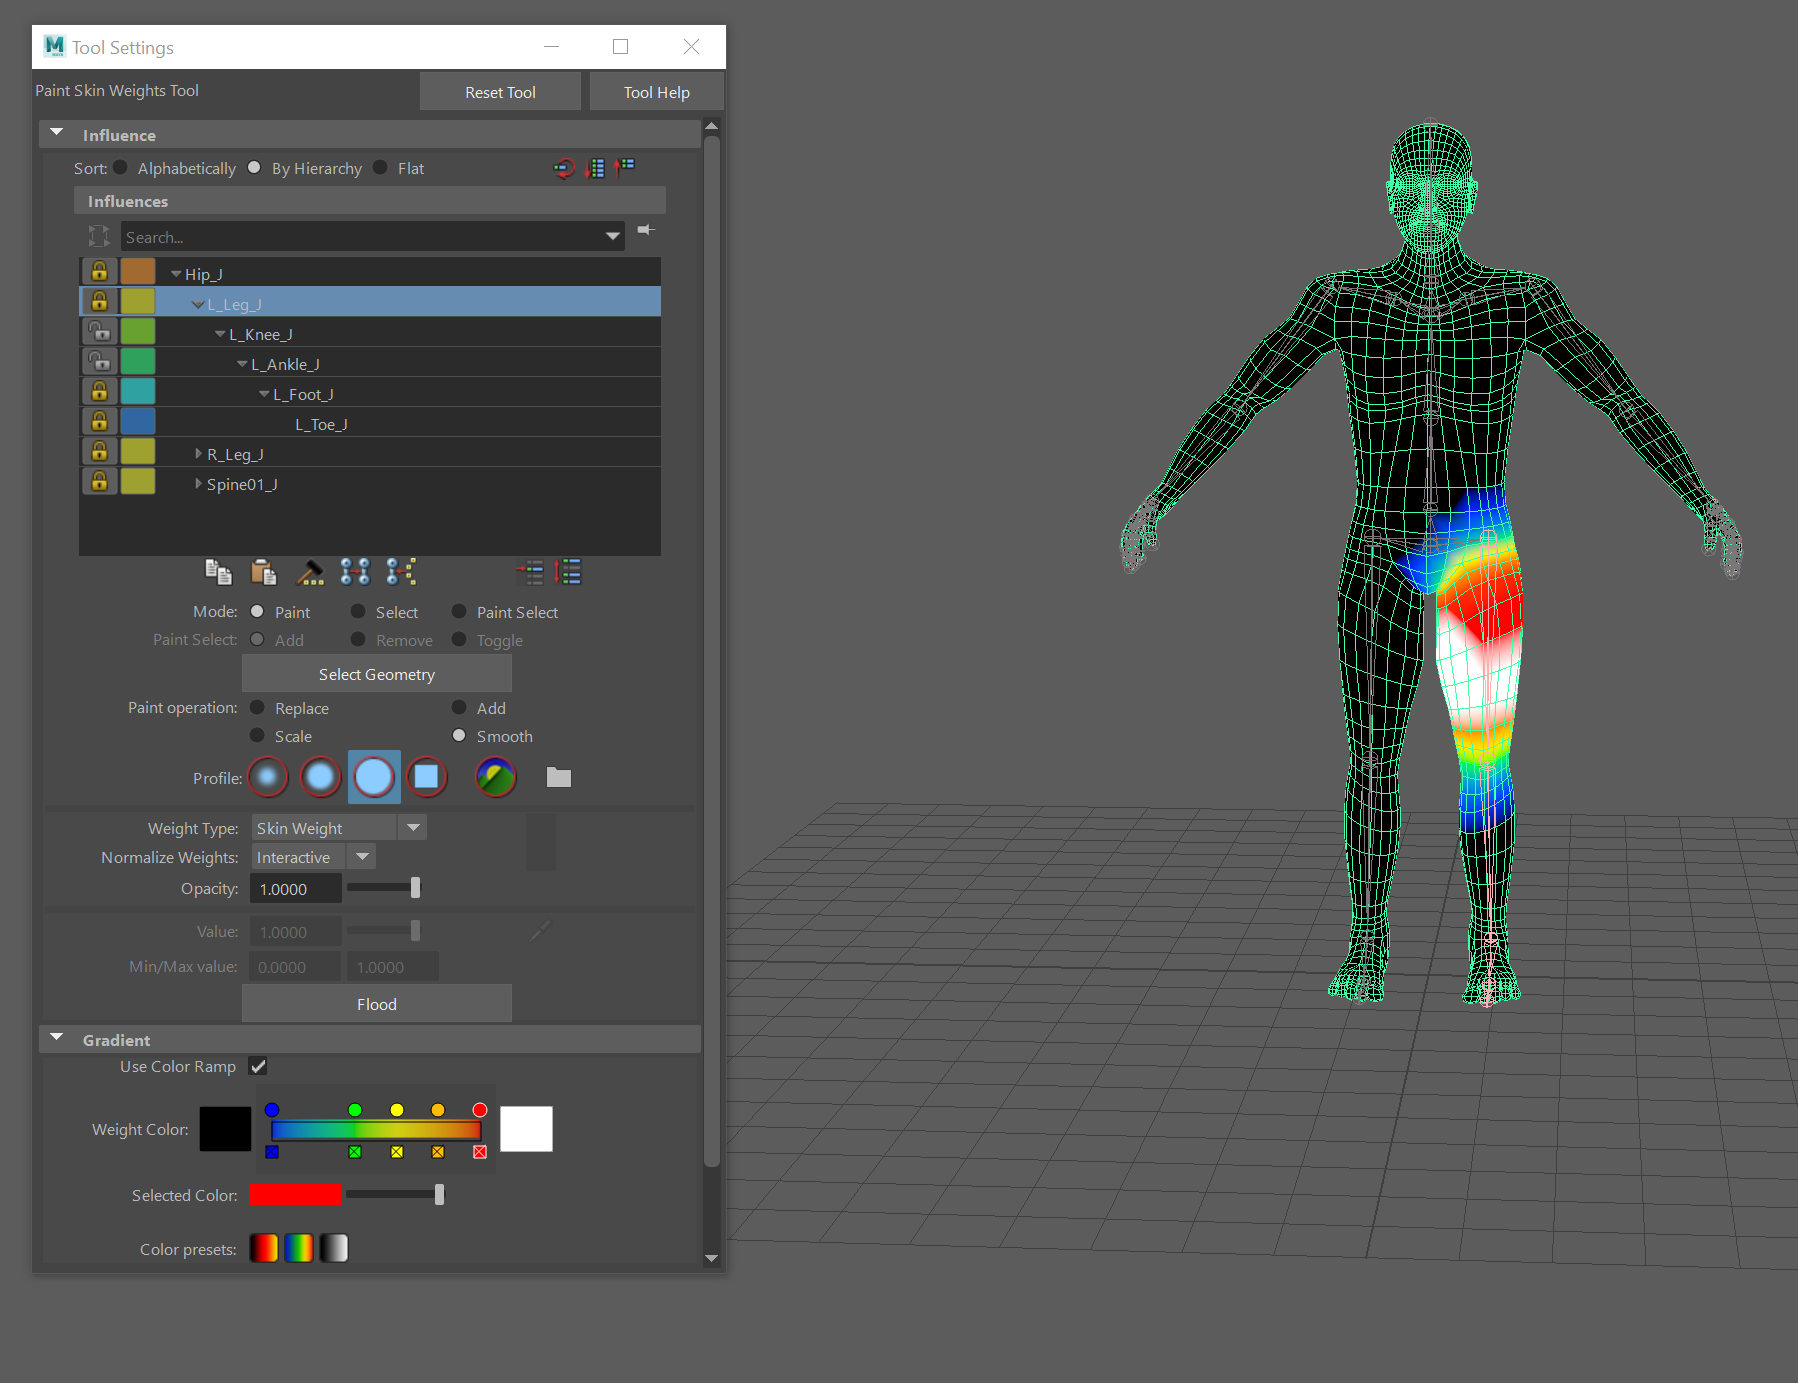Select the Gaussian brush profile

pyautogui.click(x=267, y=777)
